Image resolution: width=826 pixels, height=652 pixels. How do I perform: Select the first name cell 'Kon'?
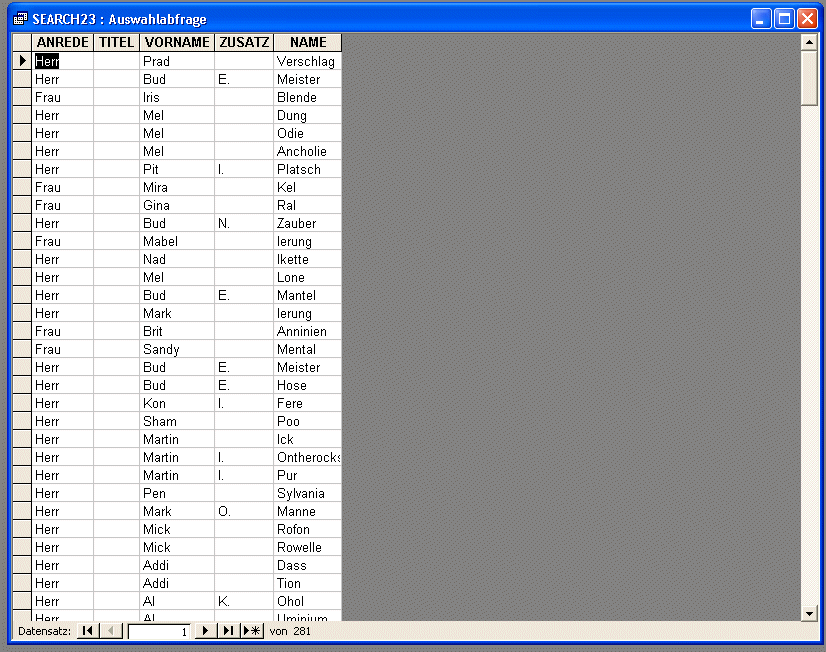click(177, 403)
